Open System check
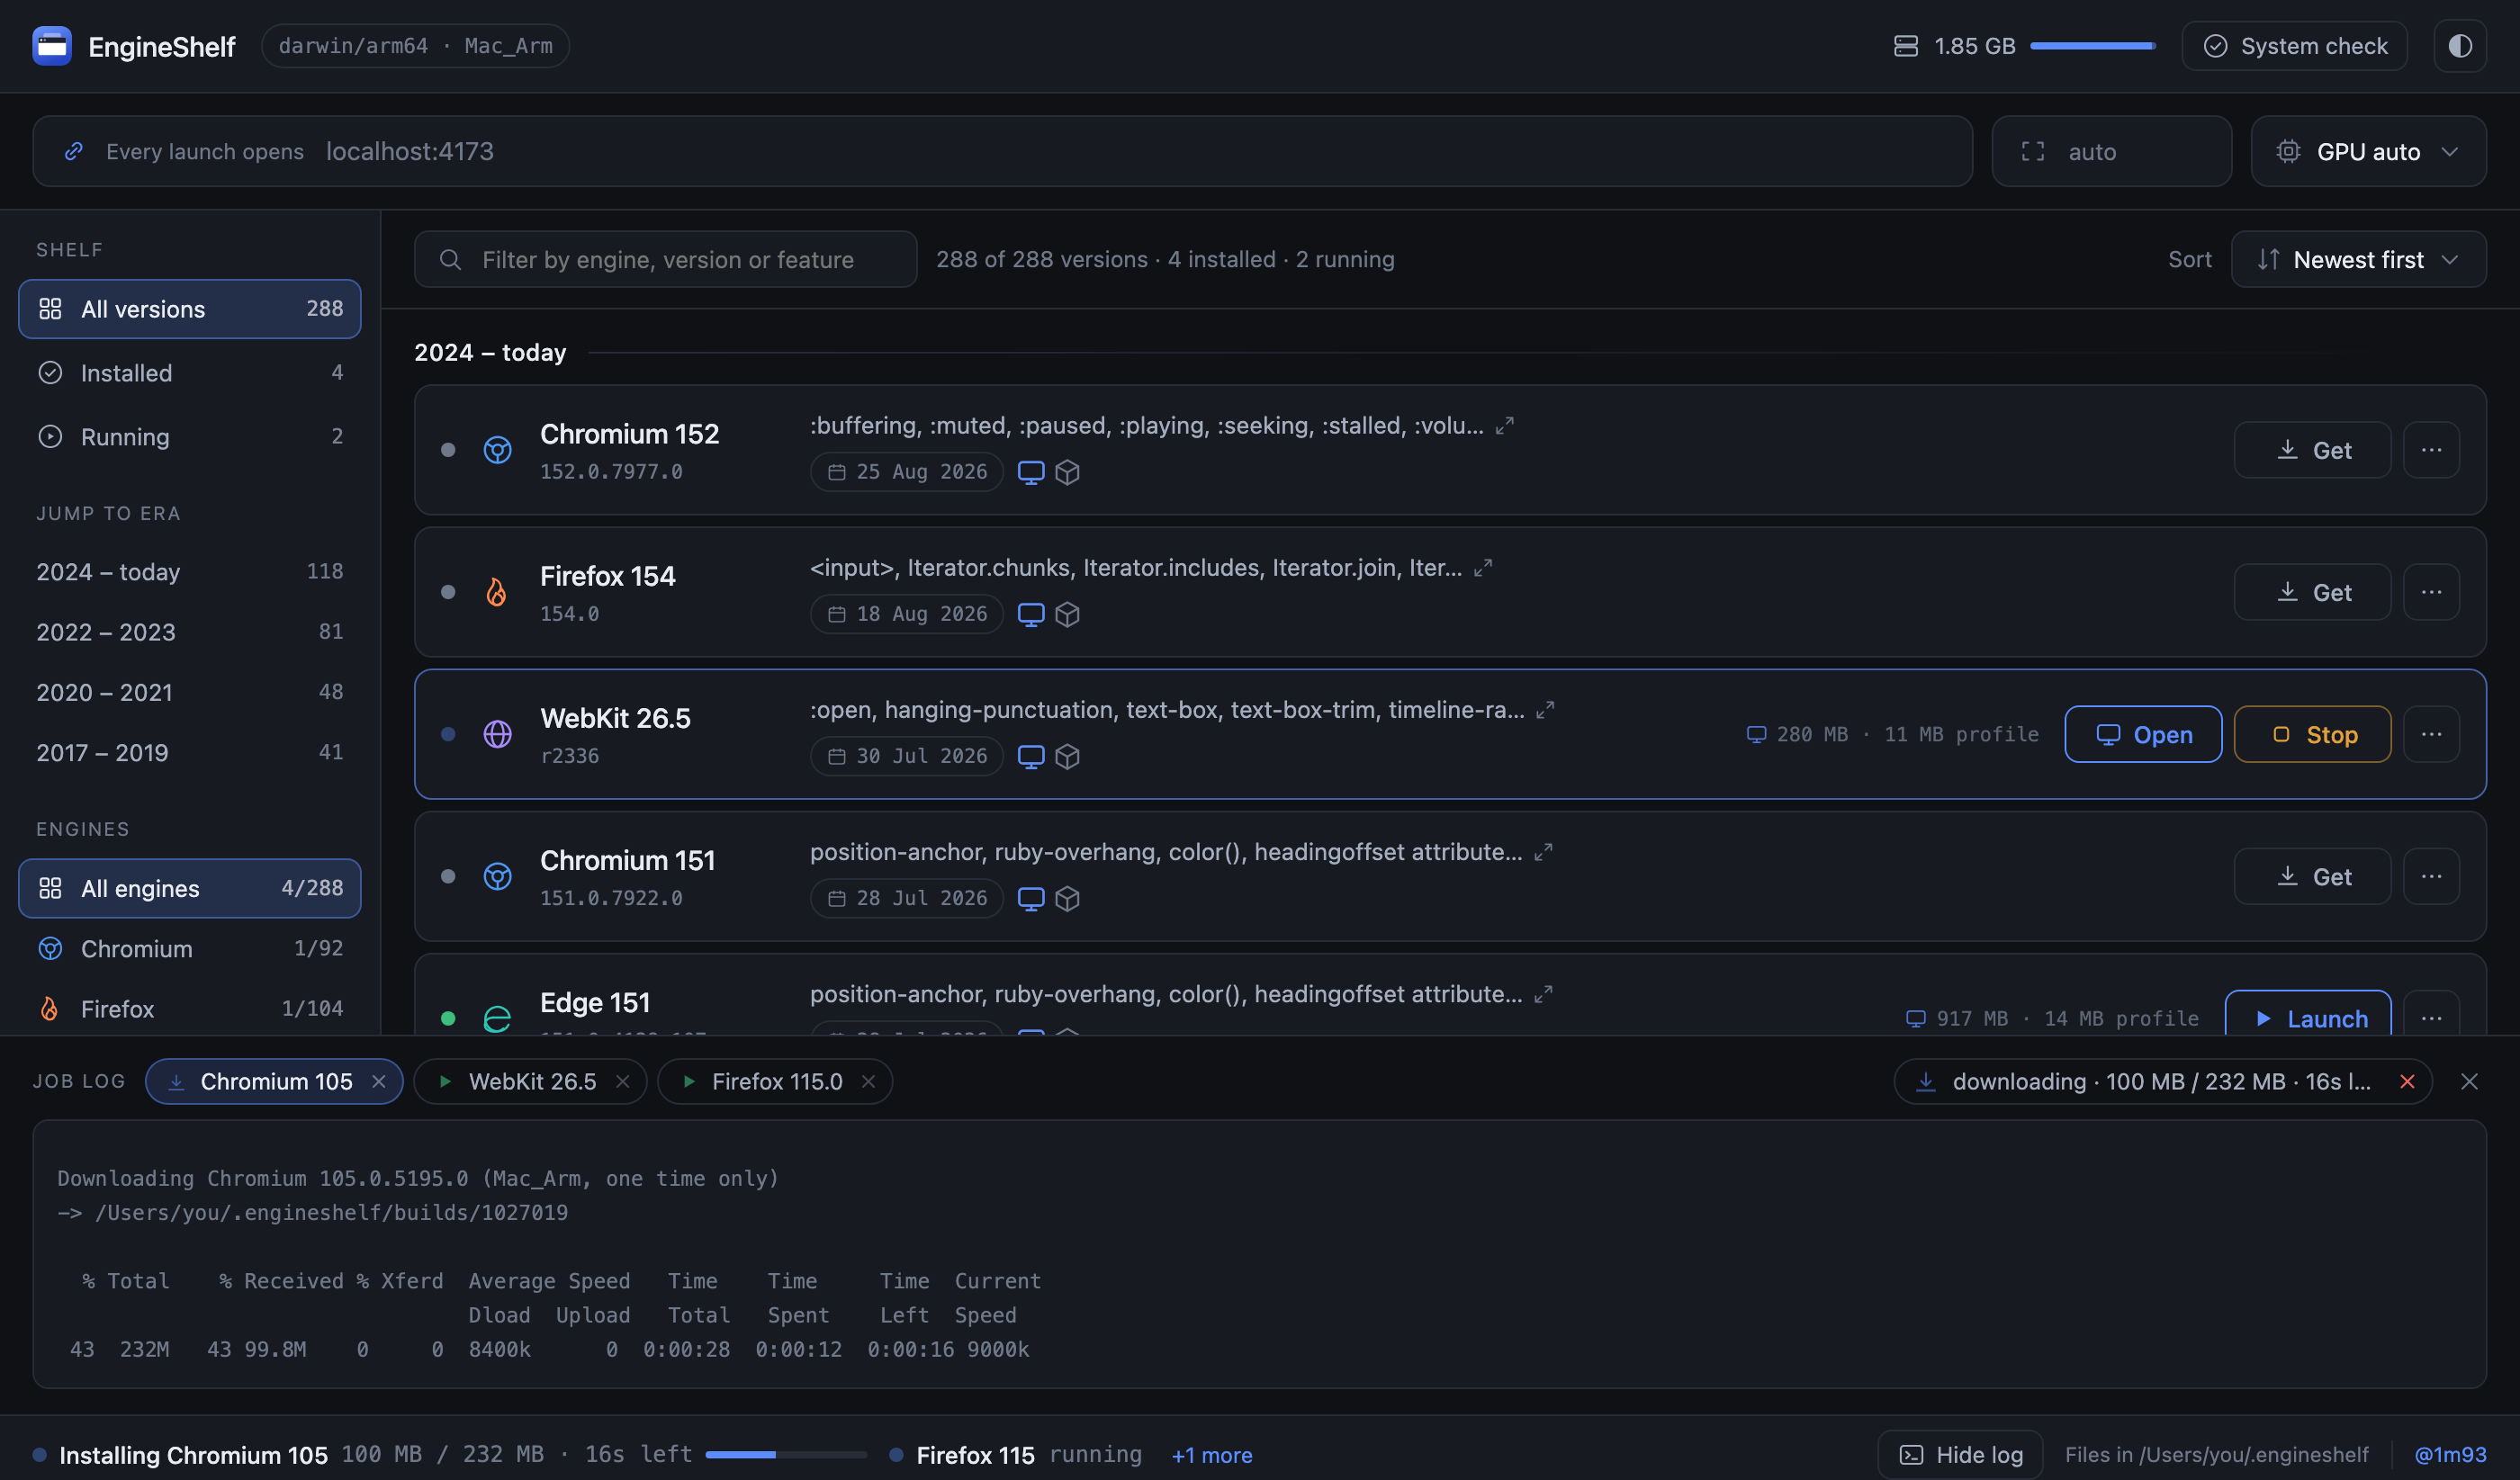 pos(2294,46)
